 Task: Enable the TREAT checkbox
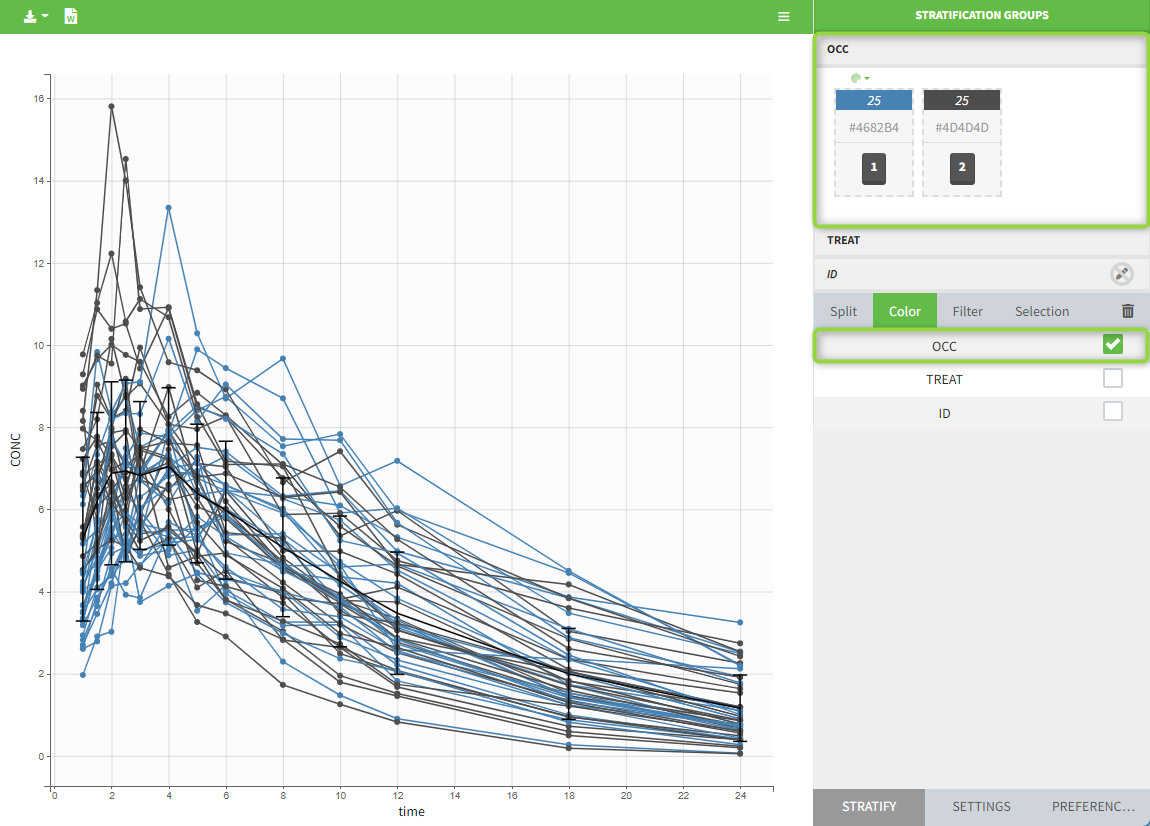1112,378
